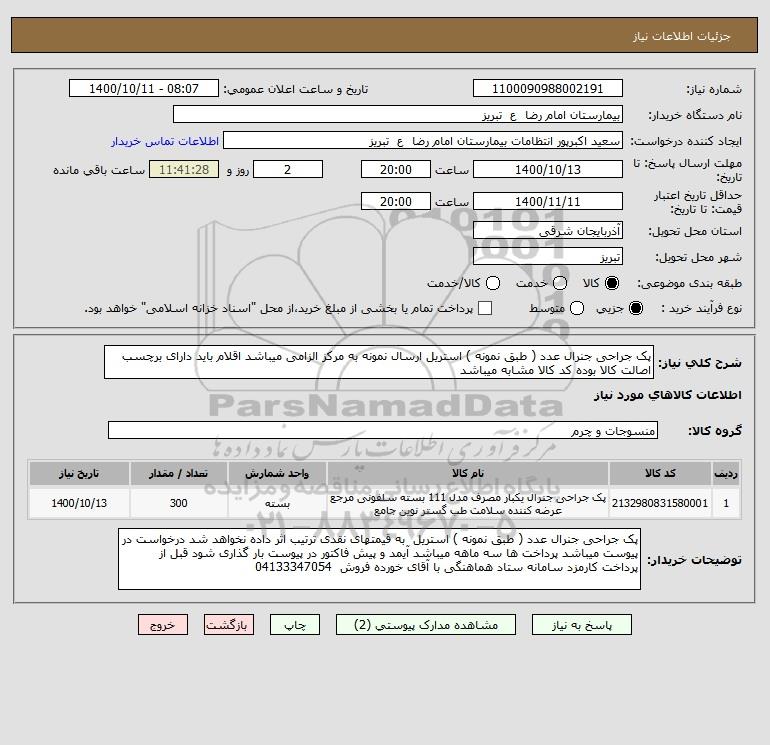The width and height of the screenshot is (770, 745).
Task: Click buyer notes text area
Action: 379,559
